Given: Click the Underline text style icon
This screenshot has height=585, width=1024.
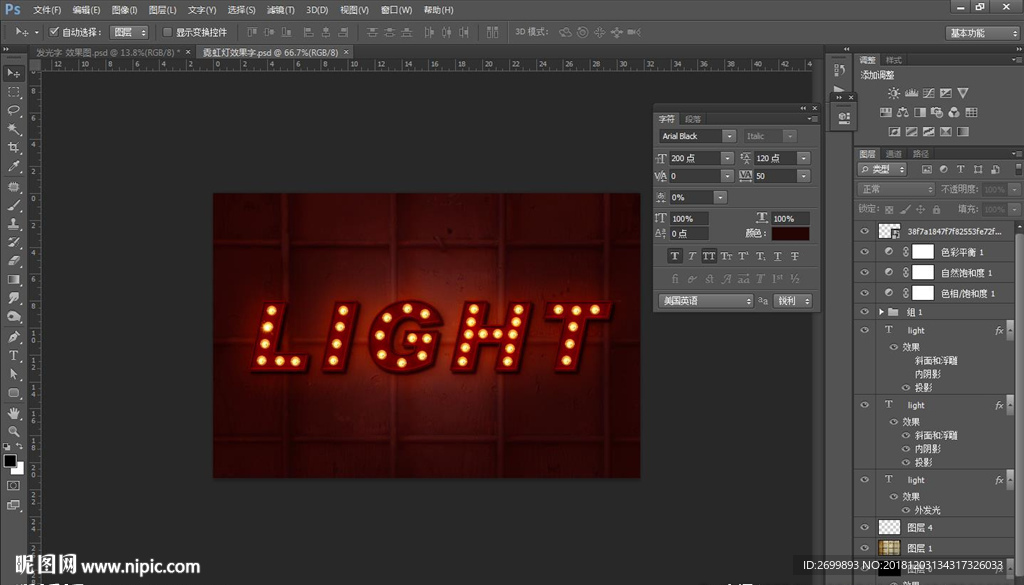Looking at the screenshot, I should point(775,256).
